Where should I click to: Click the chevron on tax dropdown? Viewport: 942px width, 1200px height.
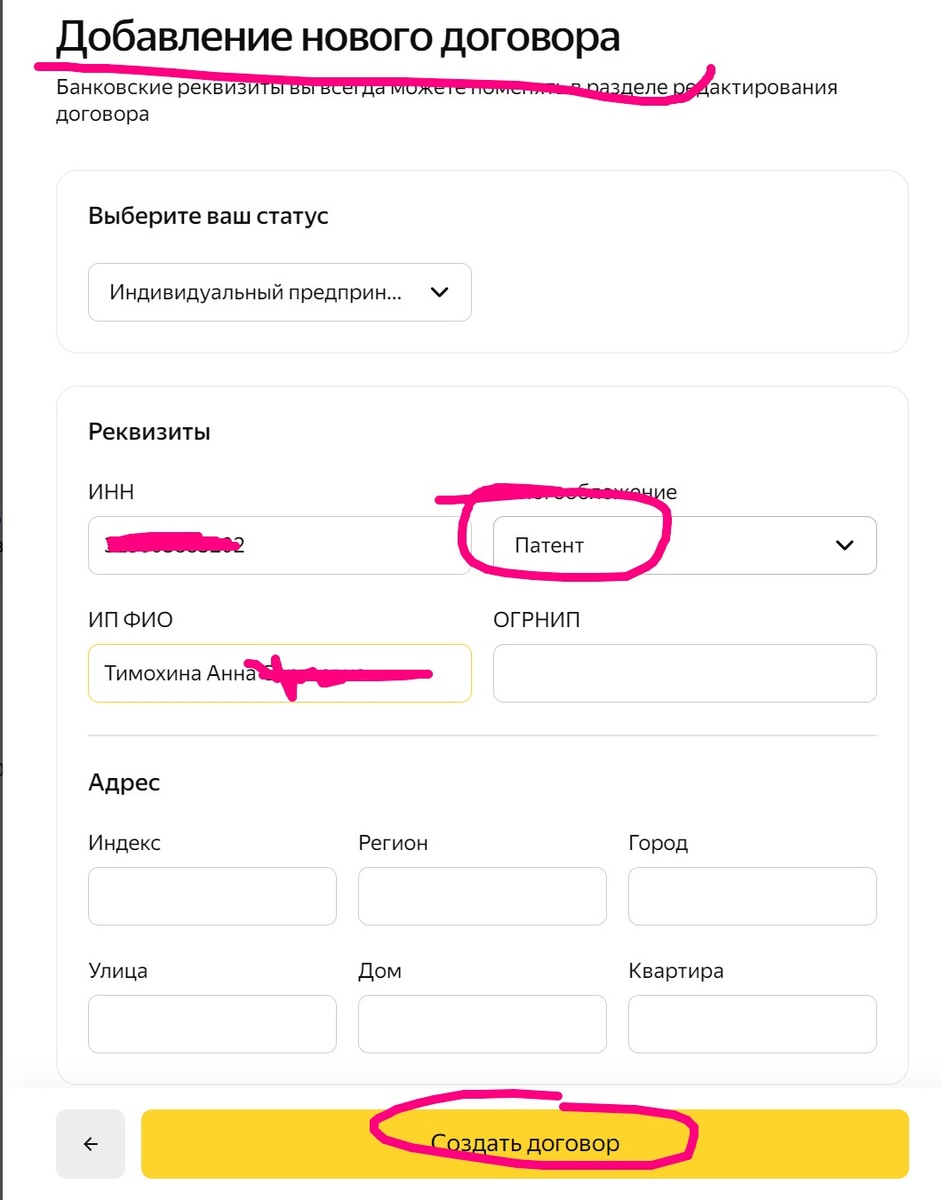pyautogui.click(x=844, y=545)
